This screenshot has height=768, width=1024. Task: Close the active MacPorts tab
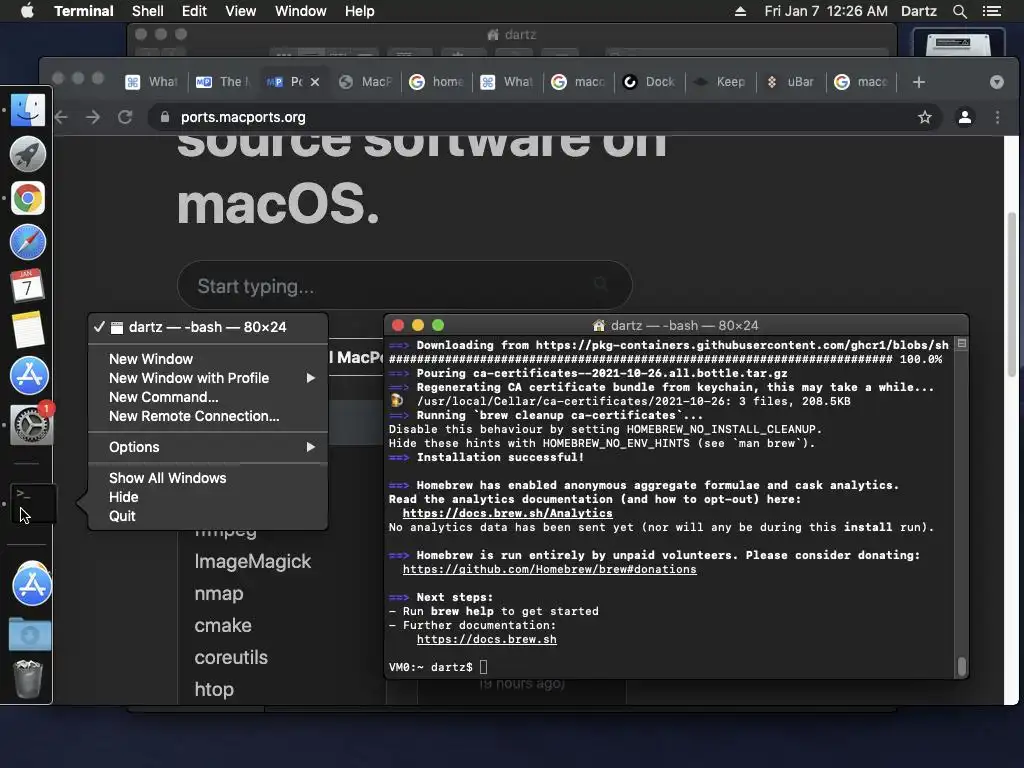click(x=315, y=82)
